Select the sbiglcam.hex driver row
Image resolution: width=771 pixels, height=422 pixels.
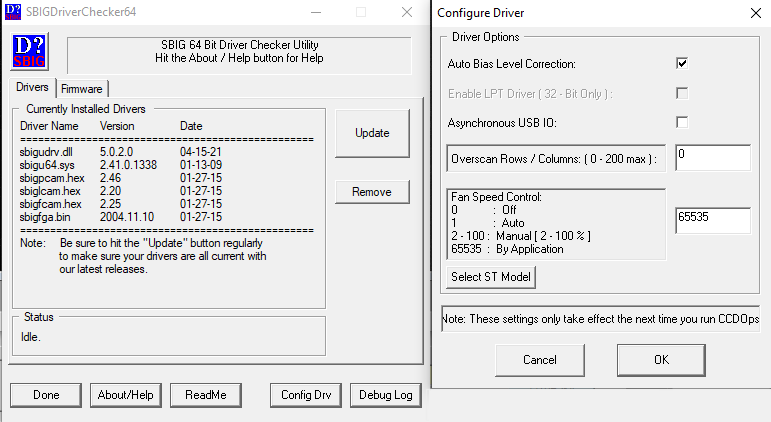(x=120, y=191)
